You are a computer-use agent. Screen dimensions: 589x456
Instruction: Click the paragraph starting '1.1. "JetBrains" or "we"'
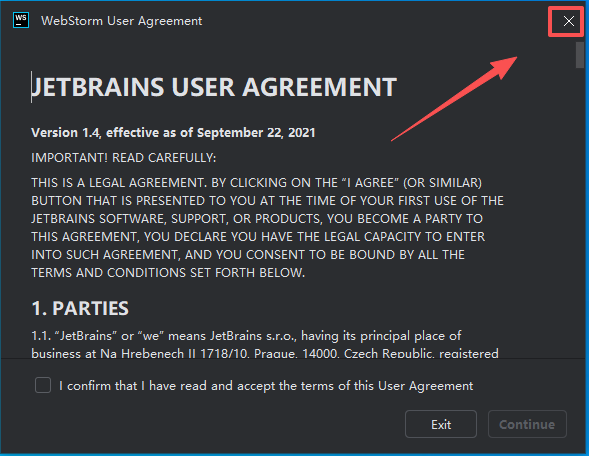point(265,344)
